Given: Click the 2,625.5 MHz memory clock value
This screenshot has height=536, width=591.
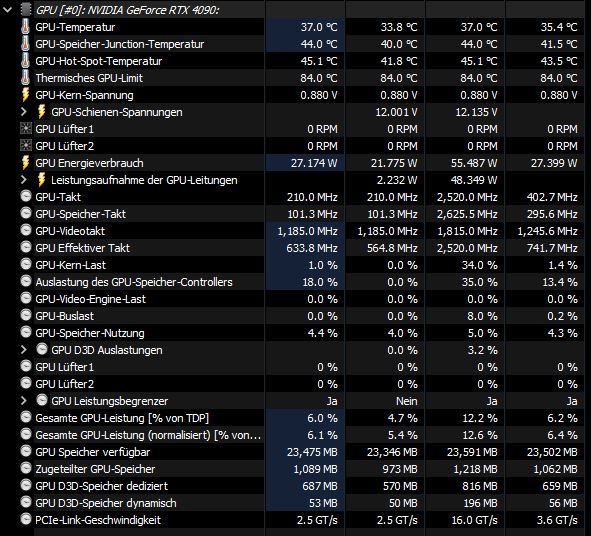Looking at the screenshot, I should (467, 214).
